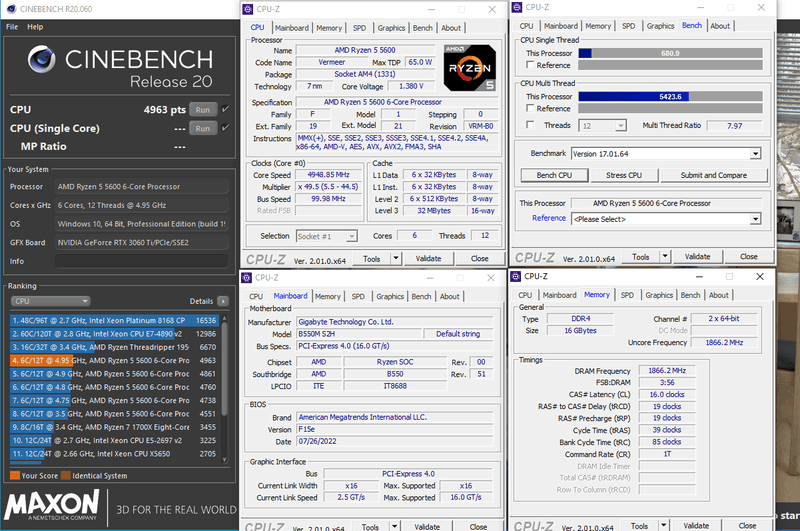Switch to Bench tab in Memory window
The height and width of the screenshot is (531, 800).
click(x=690, y=295)
